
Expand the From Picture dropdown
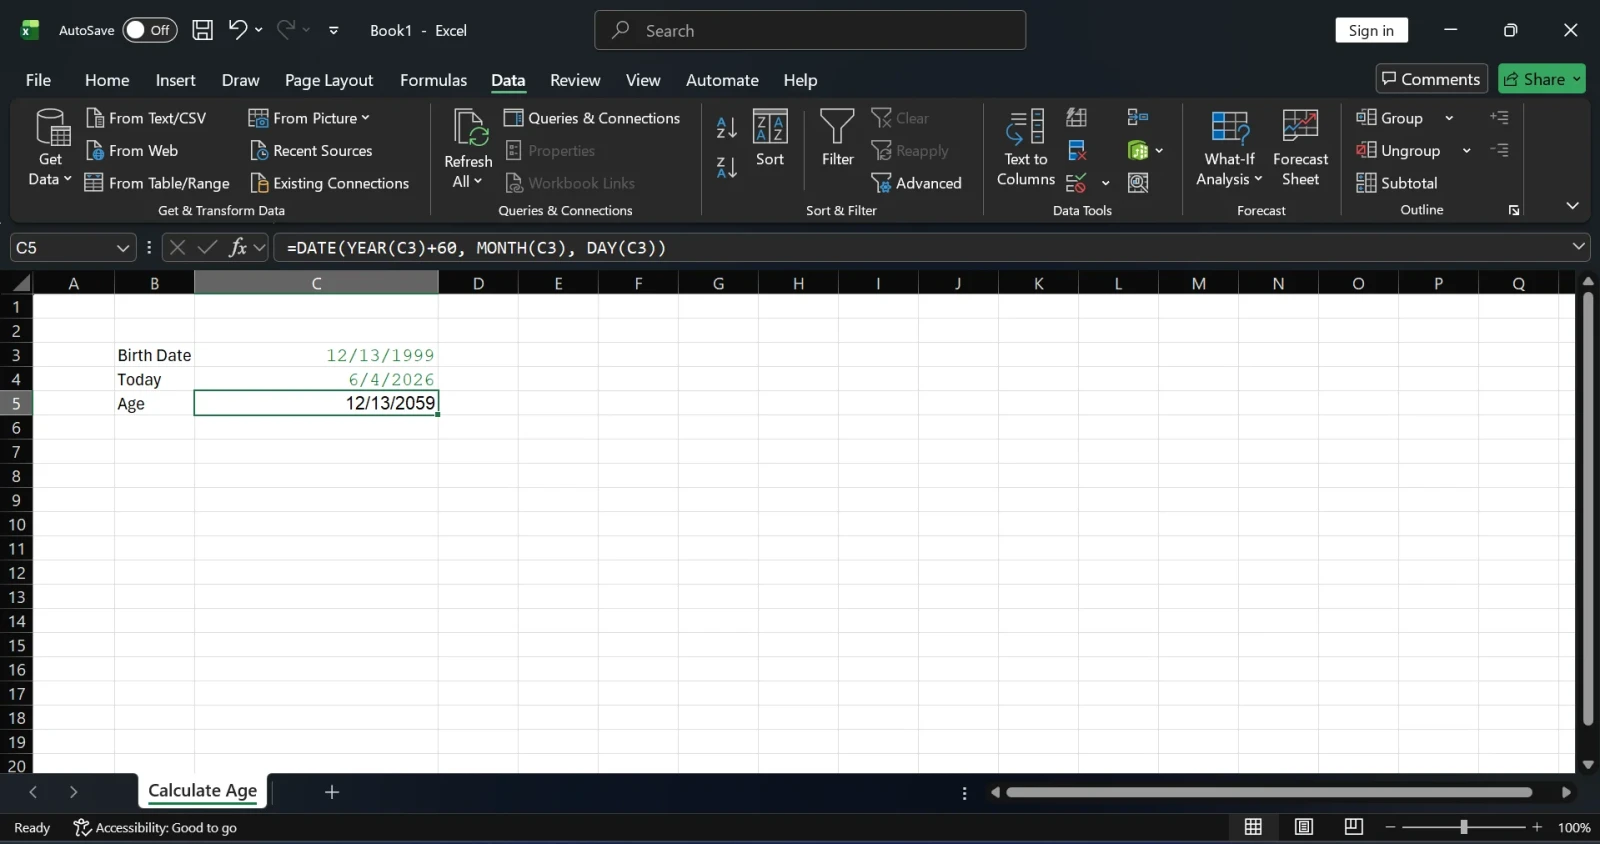coord(366,118)
